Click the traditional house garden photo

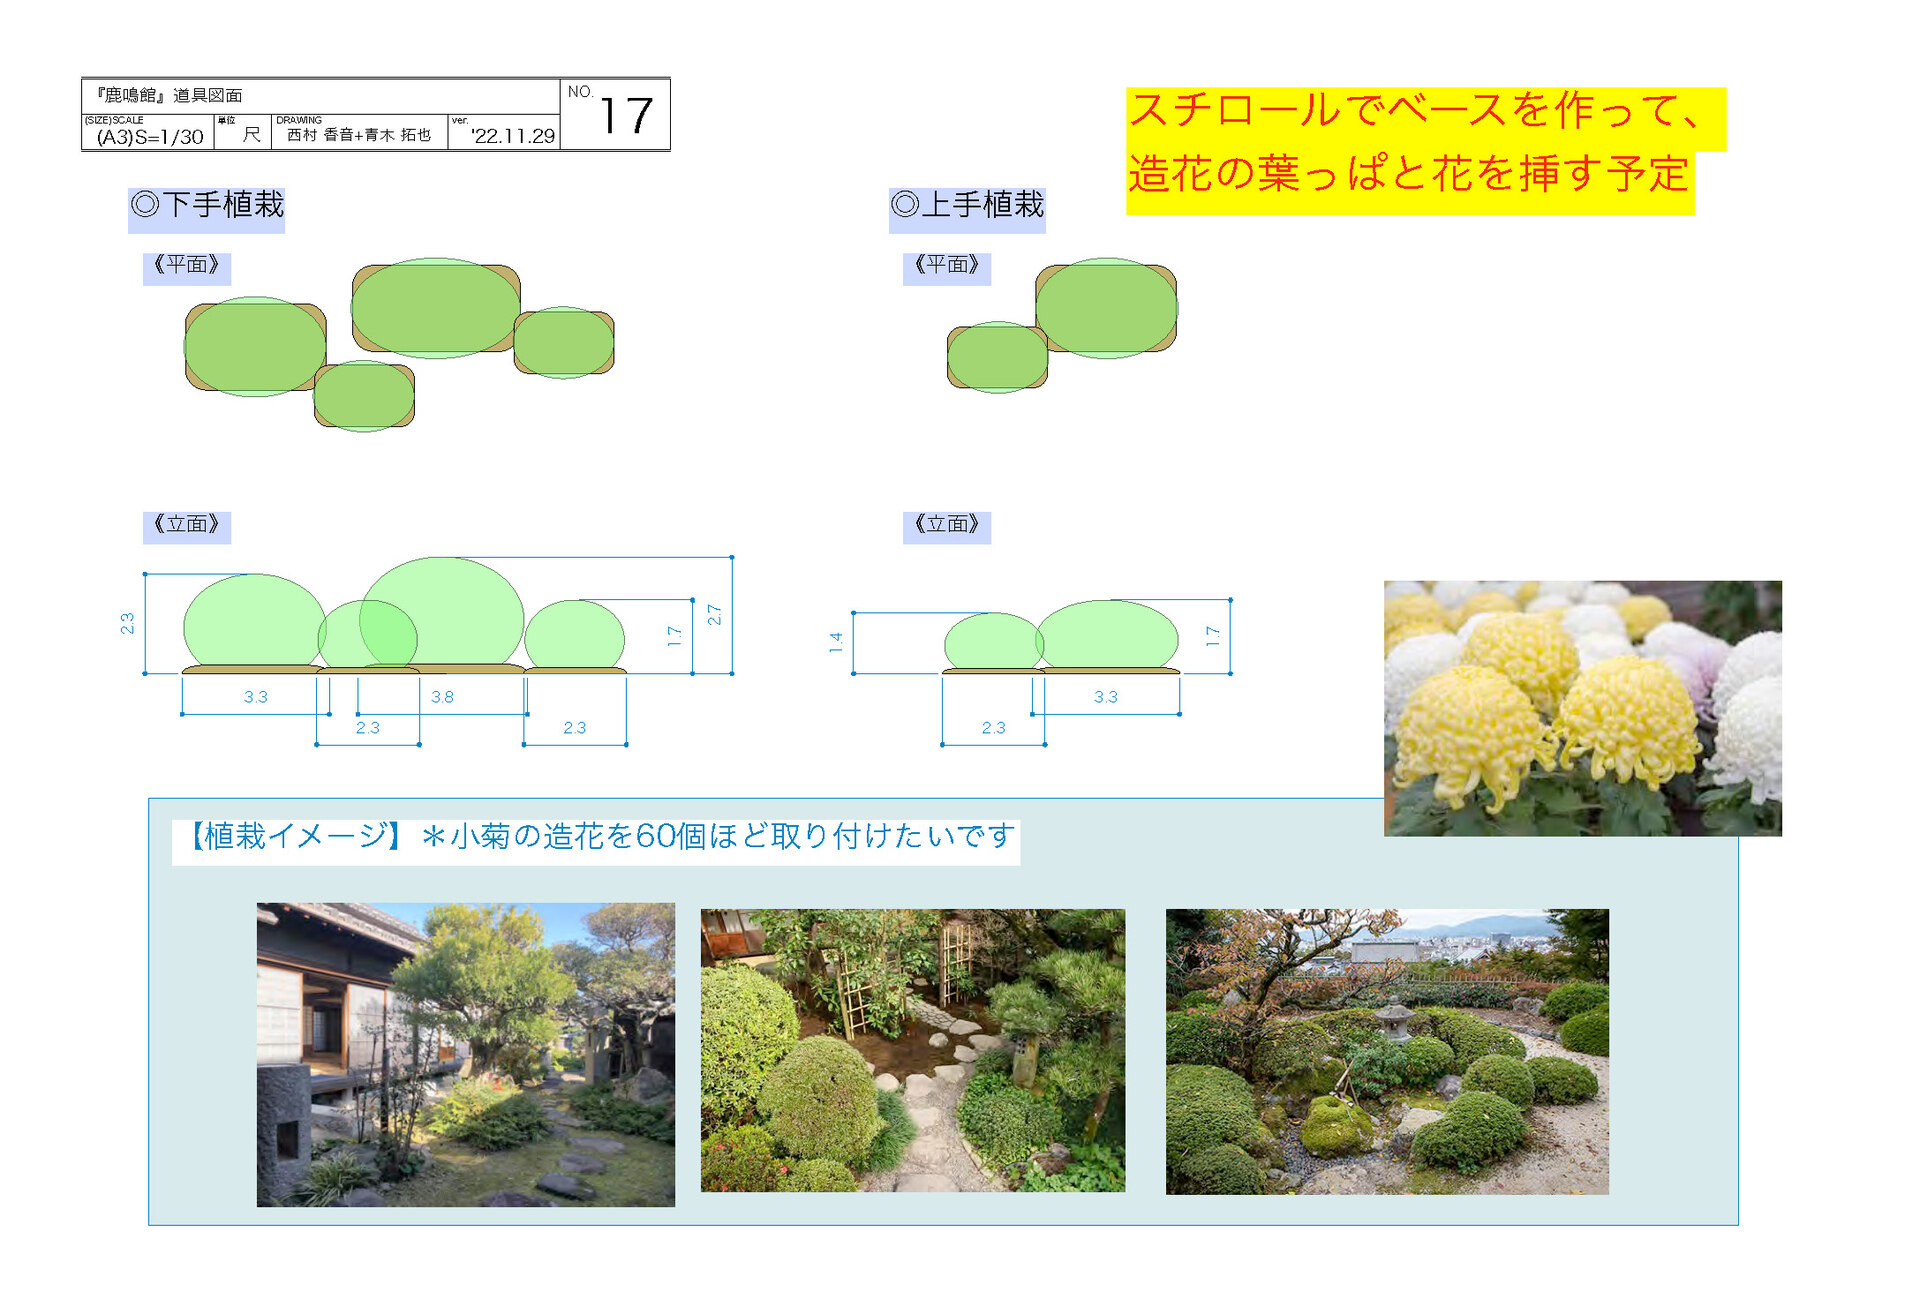click(465, 1054)
